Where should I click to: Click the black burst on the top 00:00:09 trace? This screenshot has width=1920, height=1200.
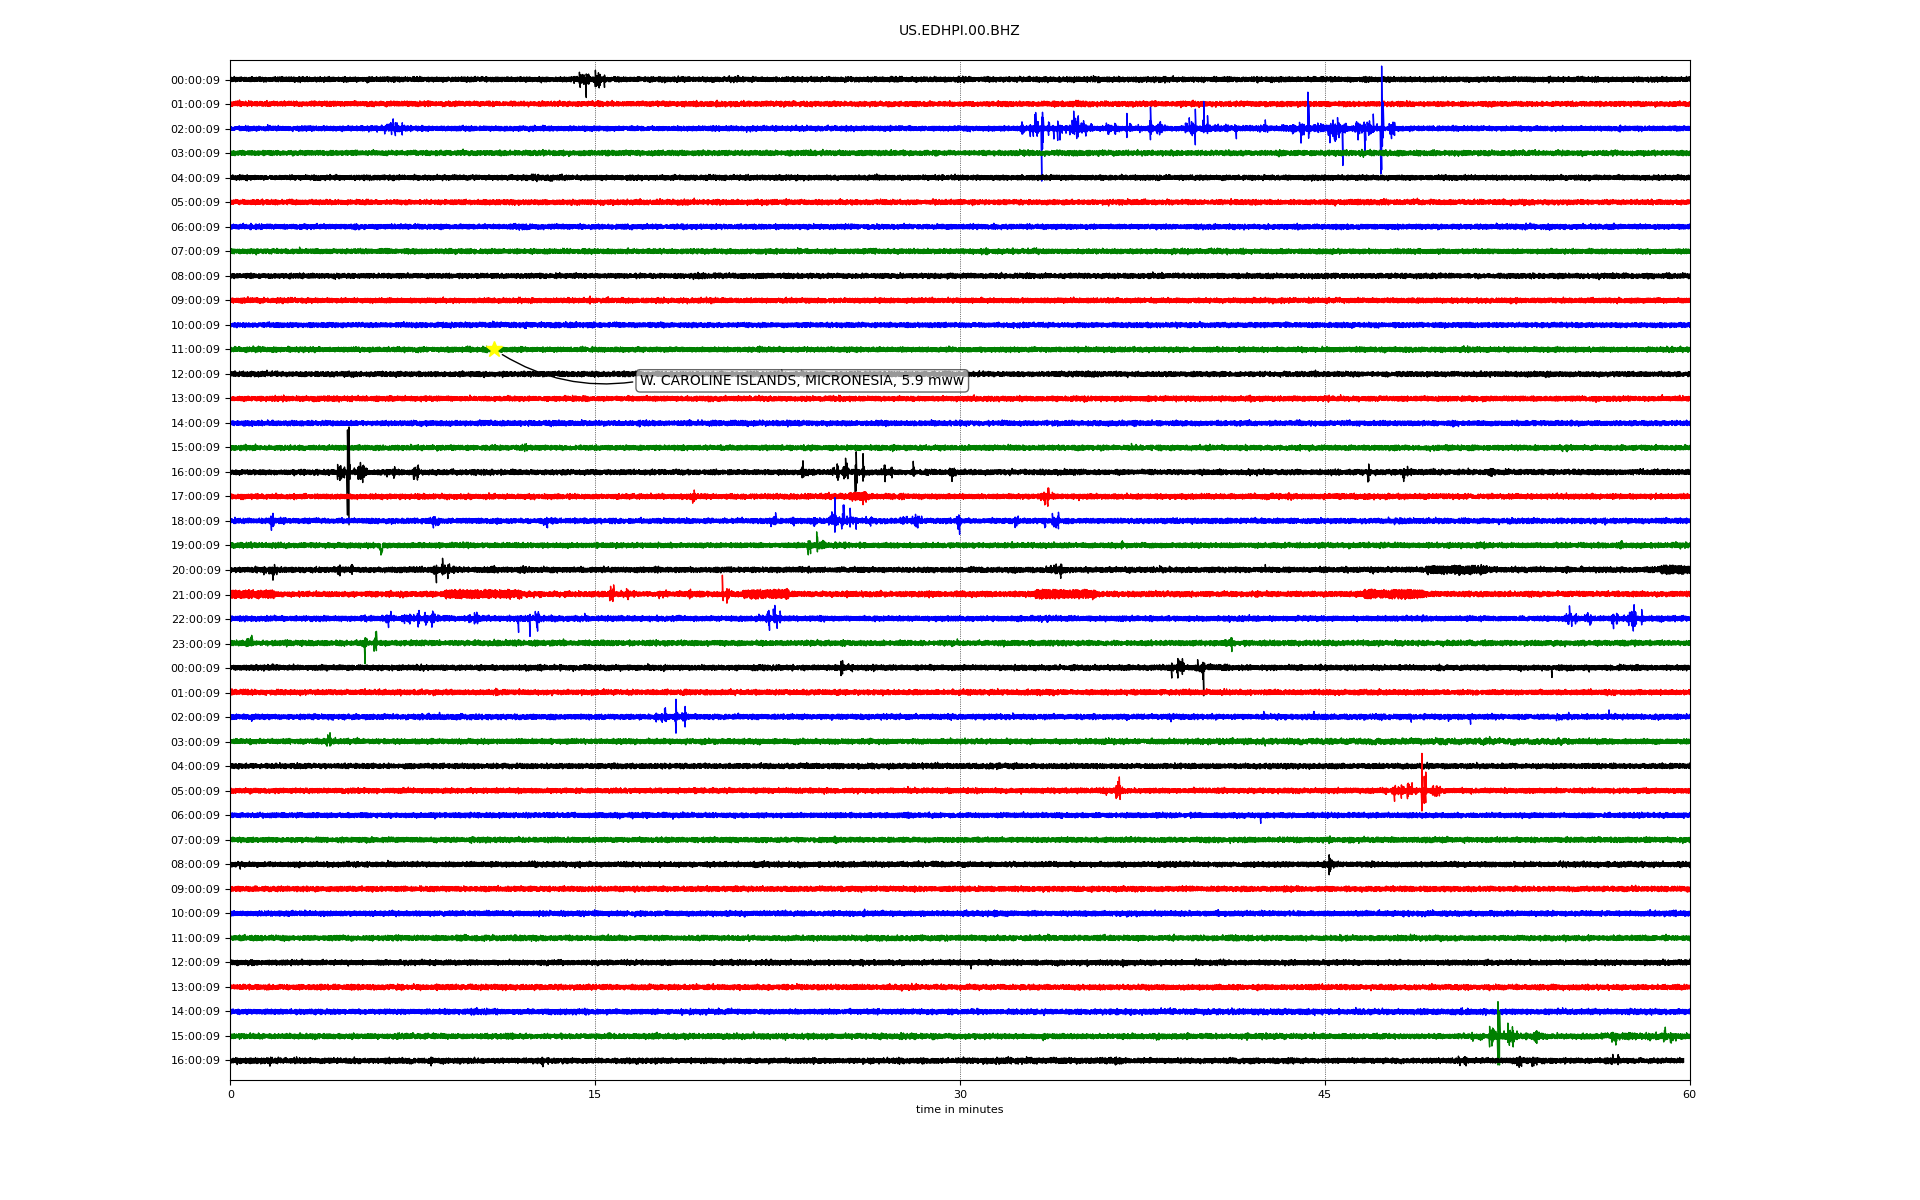point(590,80)
